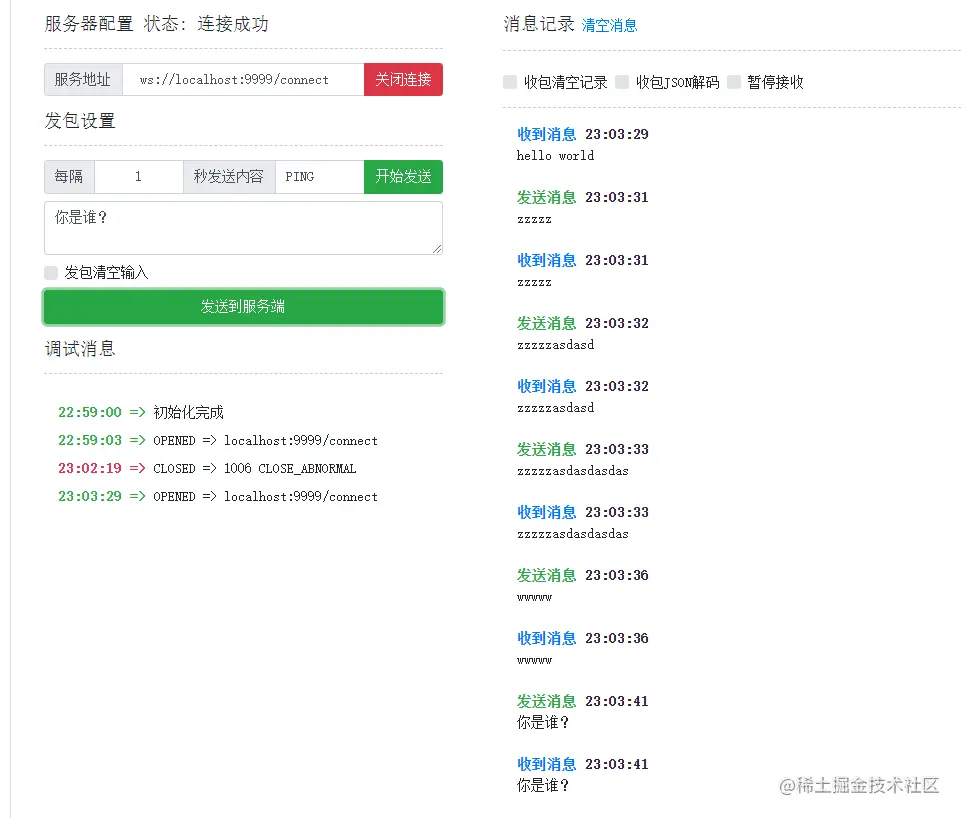The image size is (962, 818).
Task: Click the 收到消息 23:03:33 header
Action: tap(582, 512)
